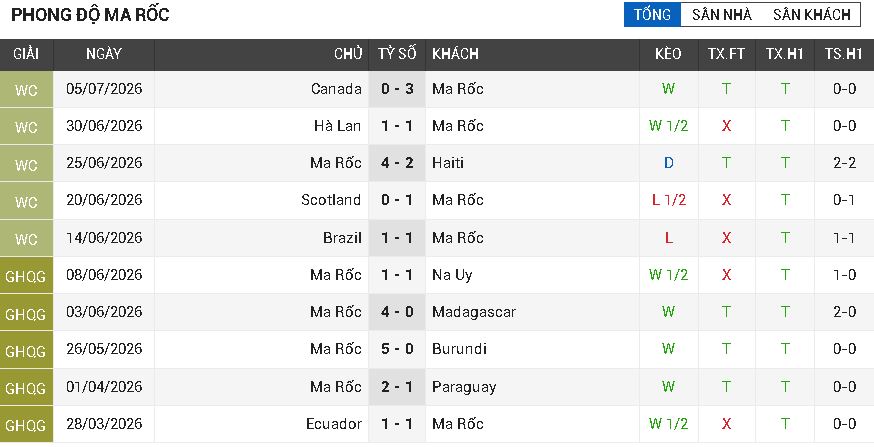The width and height of the screenshot is (874, 447).
Task: Click the Canada team name
Action: point(336,89)
